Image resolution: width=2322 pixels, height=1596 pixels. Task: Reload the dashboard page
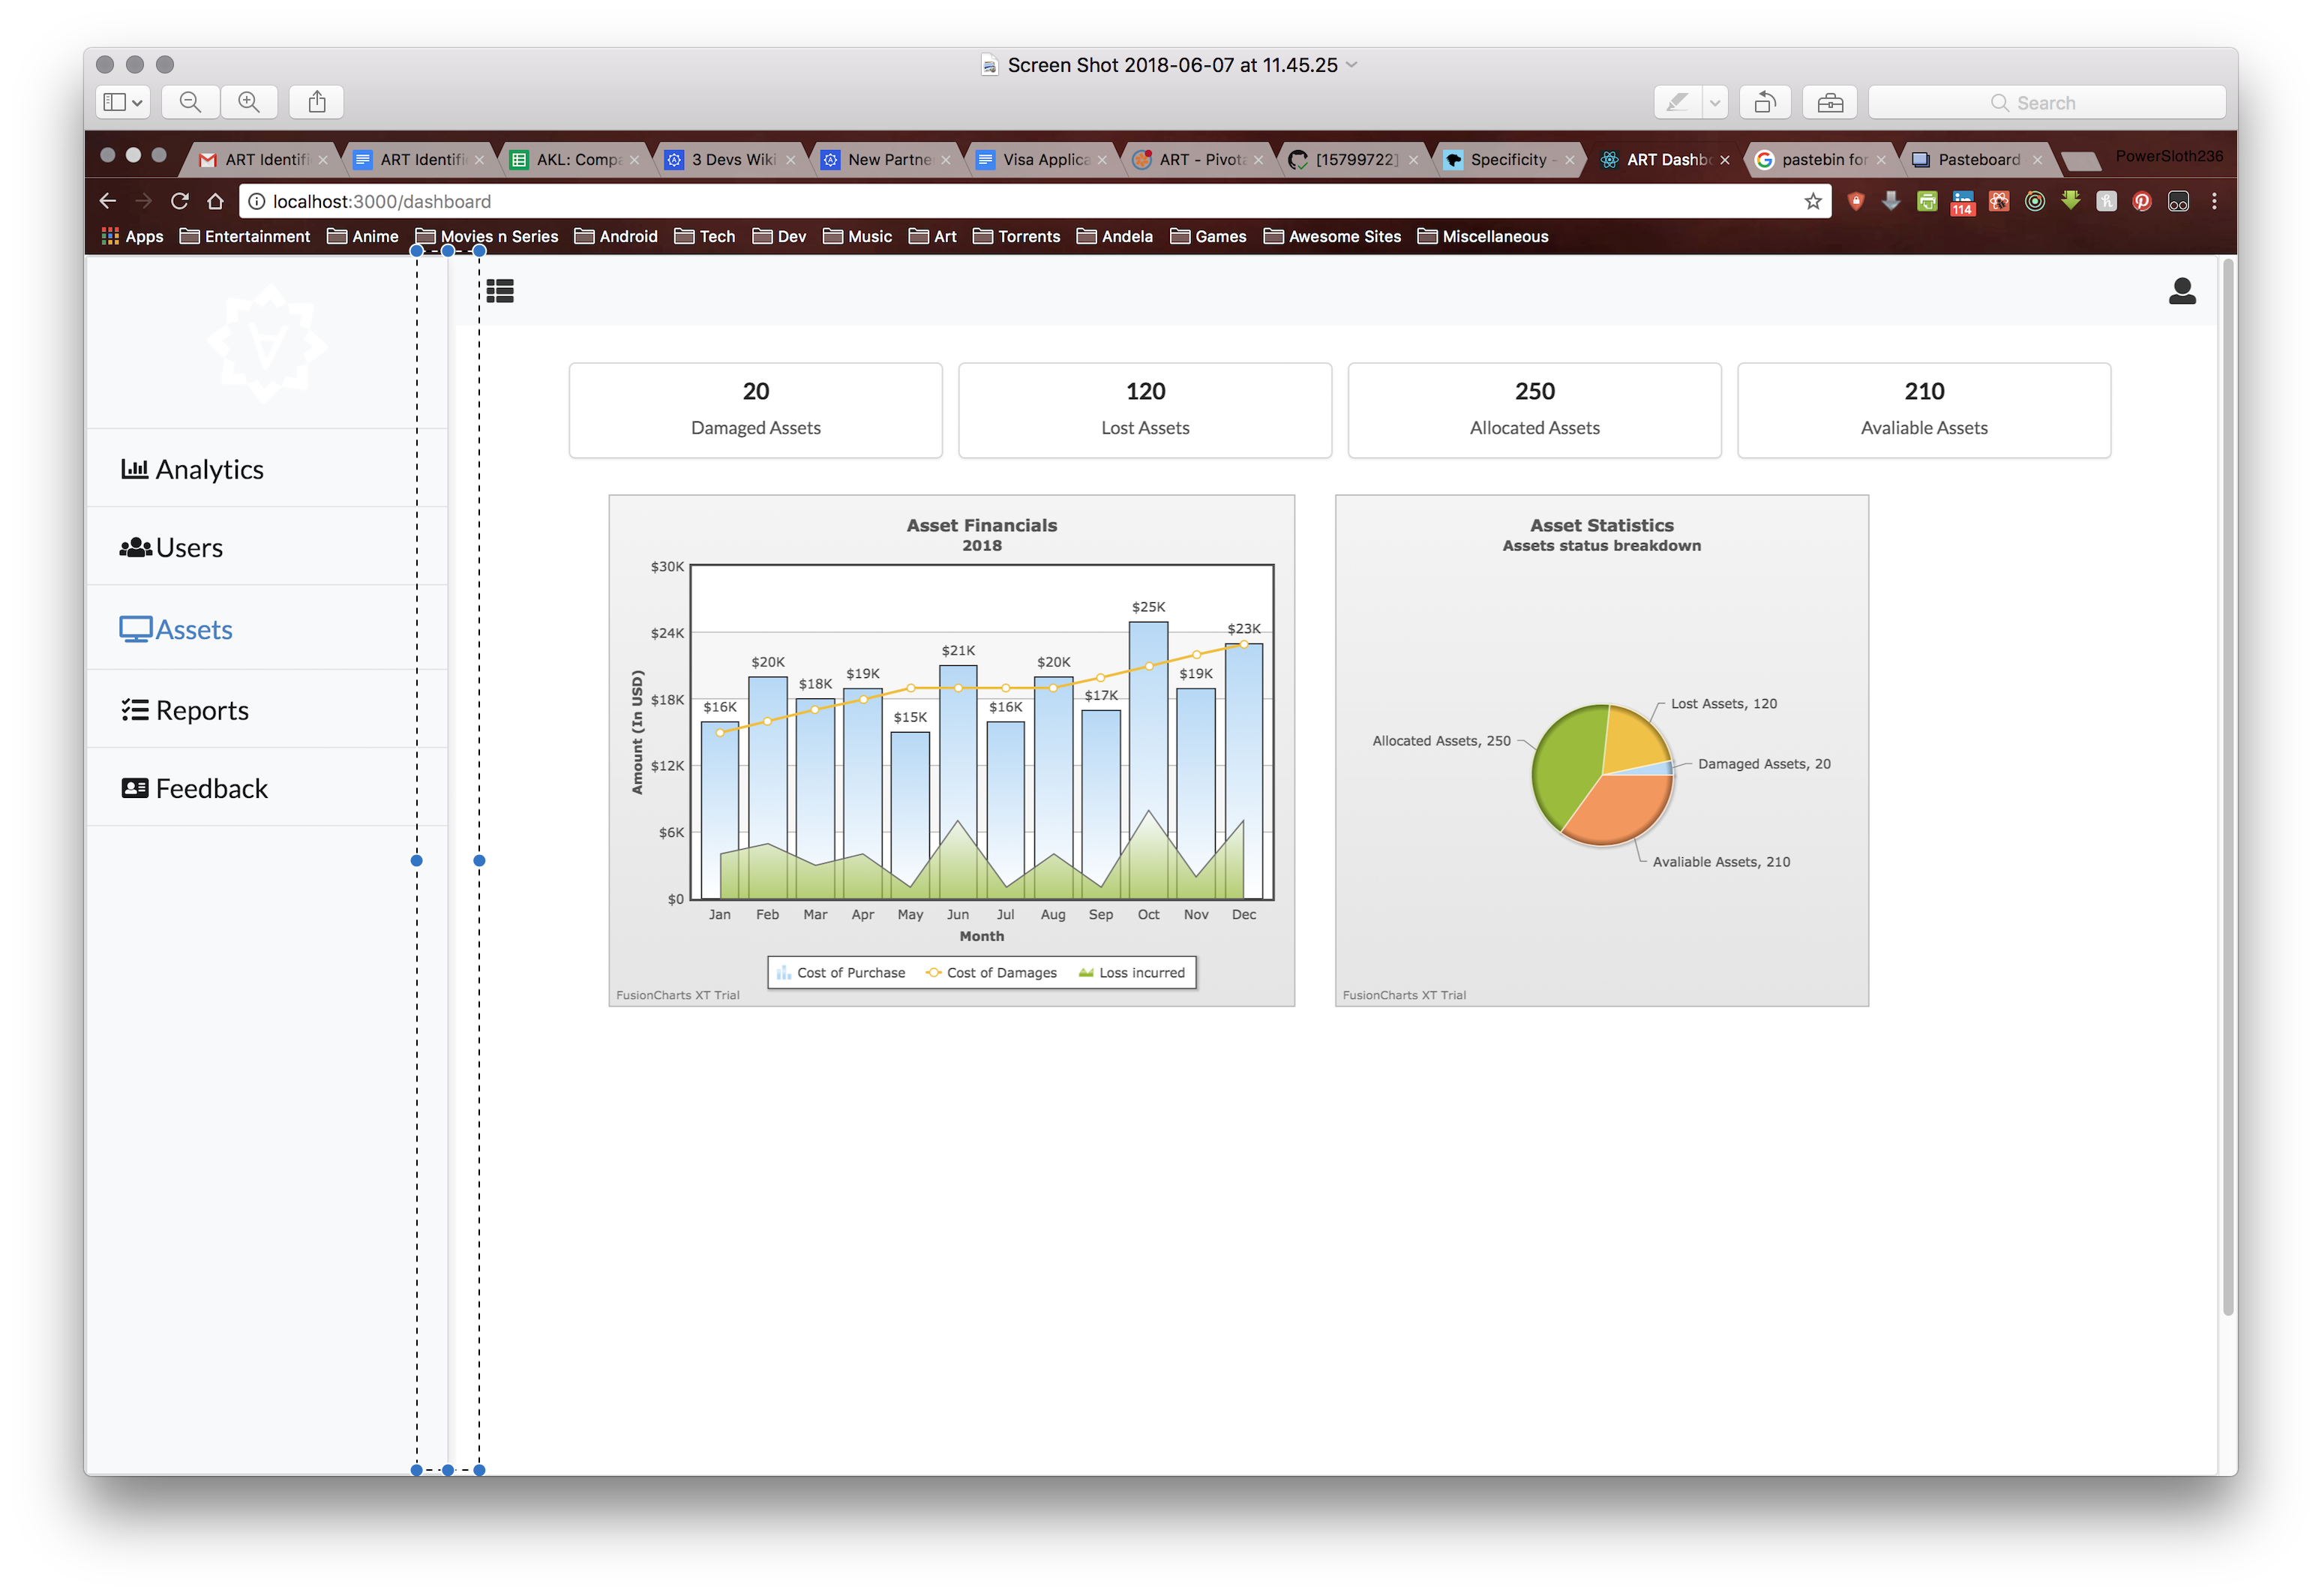click(x=180, y=201)
